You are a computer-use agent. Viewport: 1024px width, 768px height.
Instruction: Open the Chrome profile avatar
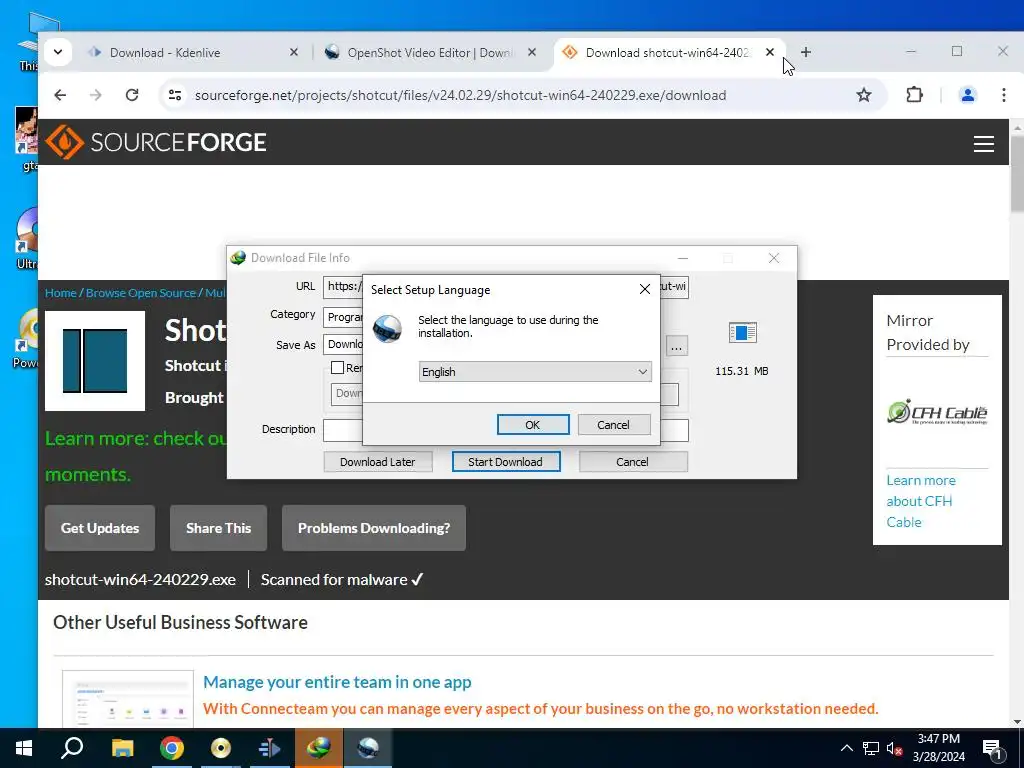(967, 95)
